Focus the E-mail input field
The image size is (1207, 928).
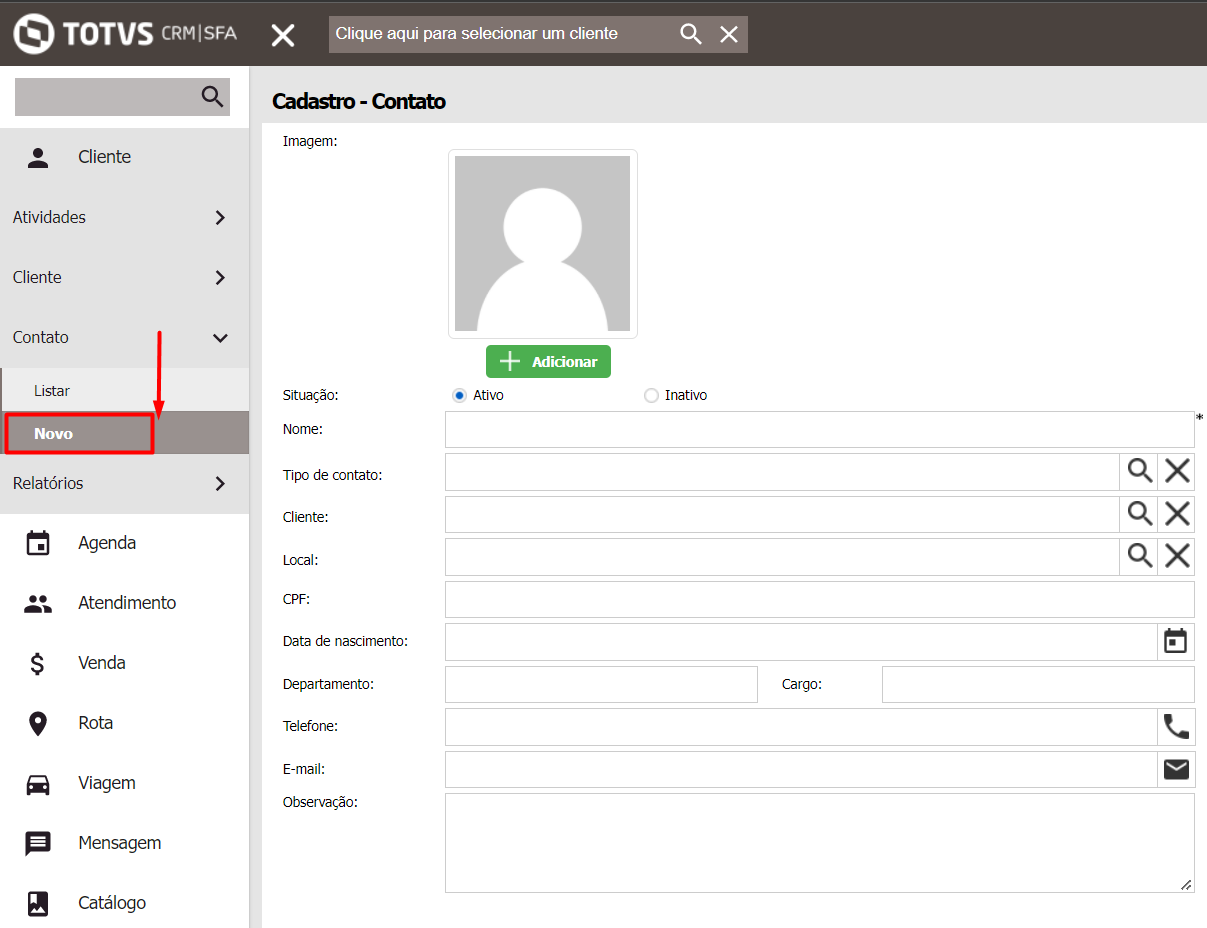[x=801, y=769]
